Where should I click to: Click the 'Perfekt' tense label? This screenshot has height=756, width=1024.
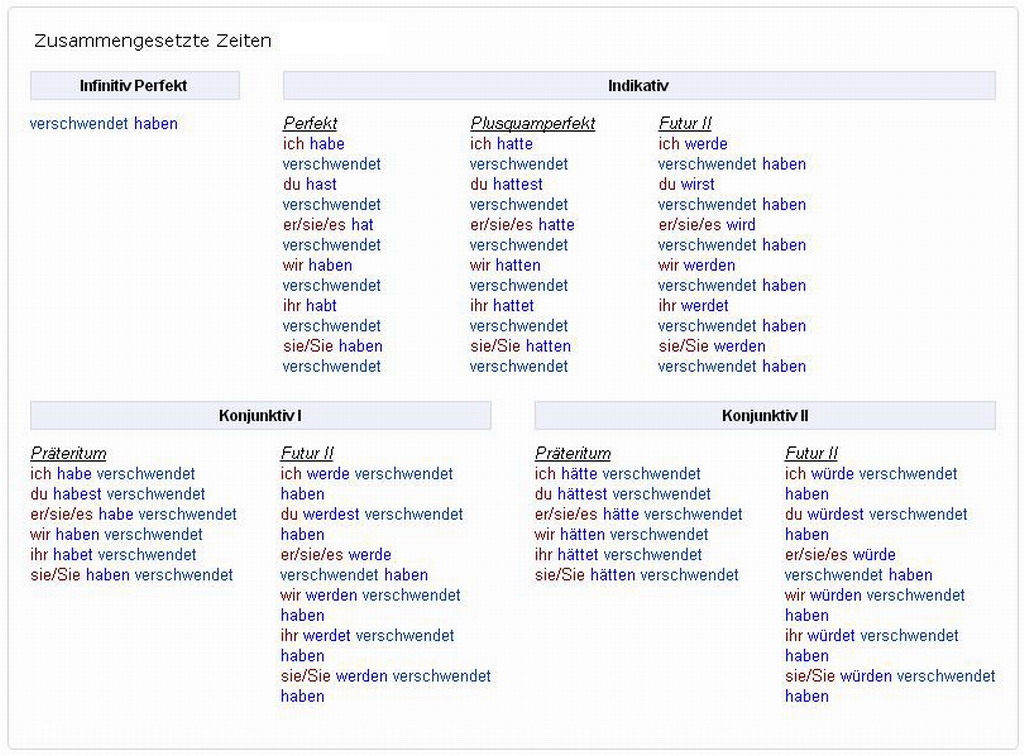tap(310, 124)
